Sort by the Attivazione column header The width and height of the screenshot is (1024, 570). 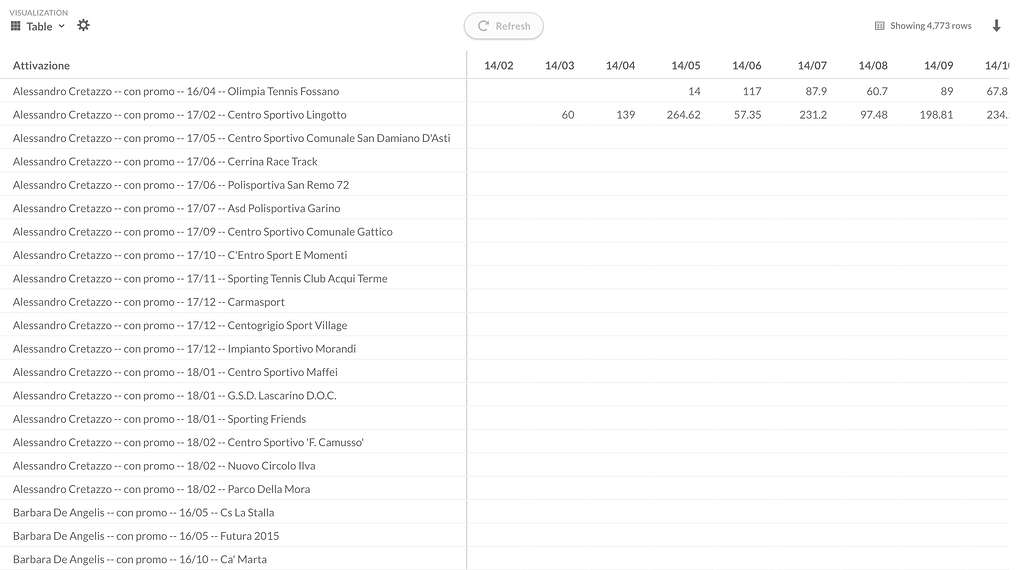point(42,66)
